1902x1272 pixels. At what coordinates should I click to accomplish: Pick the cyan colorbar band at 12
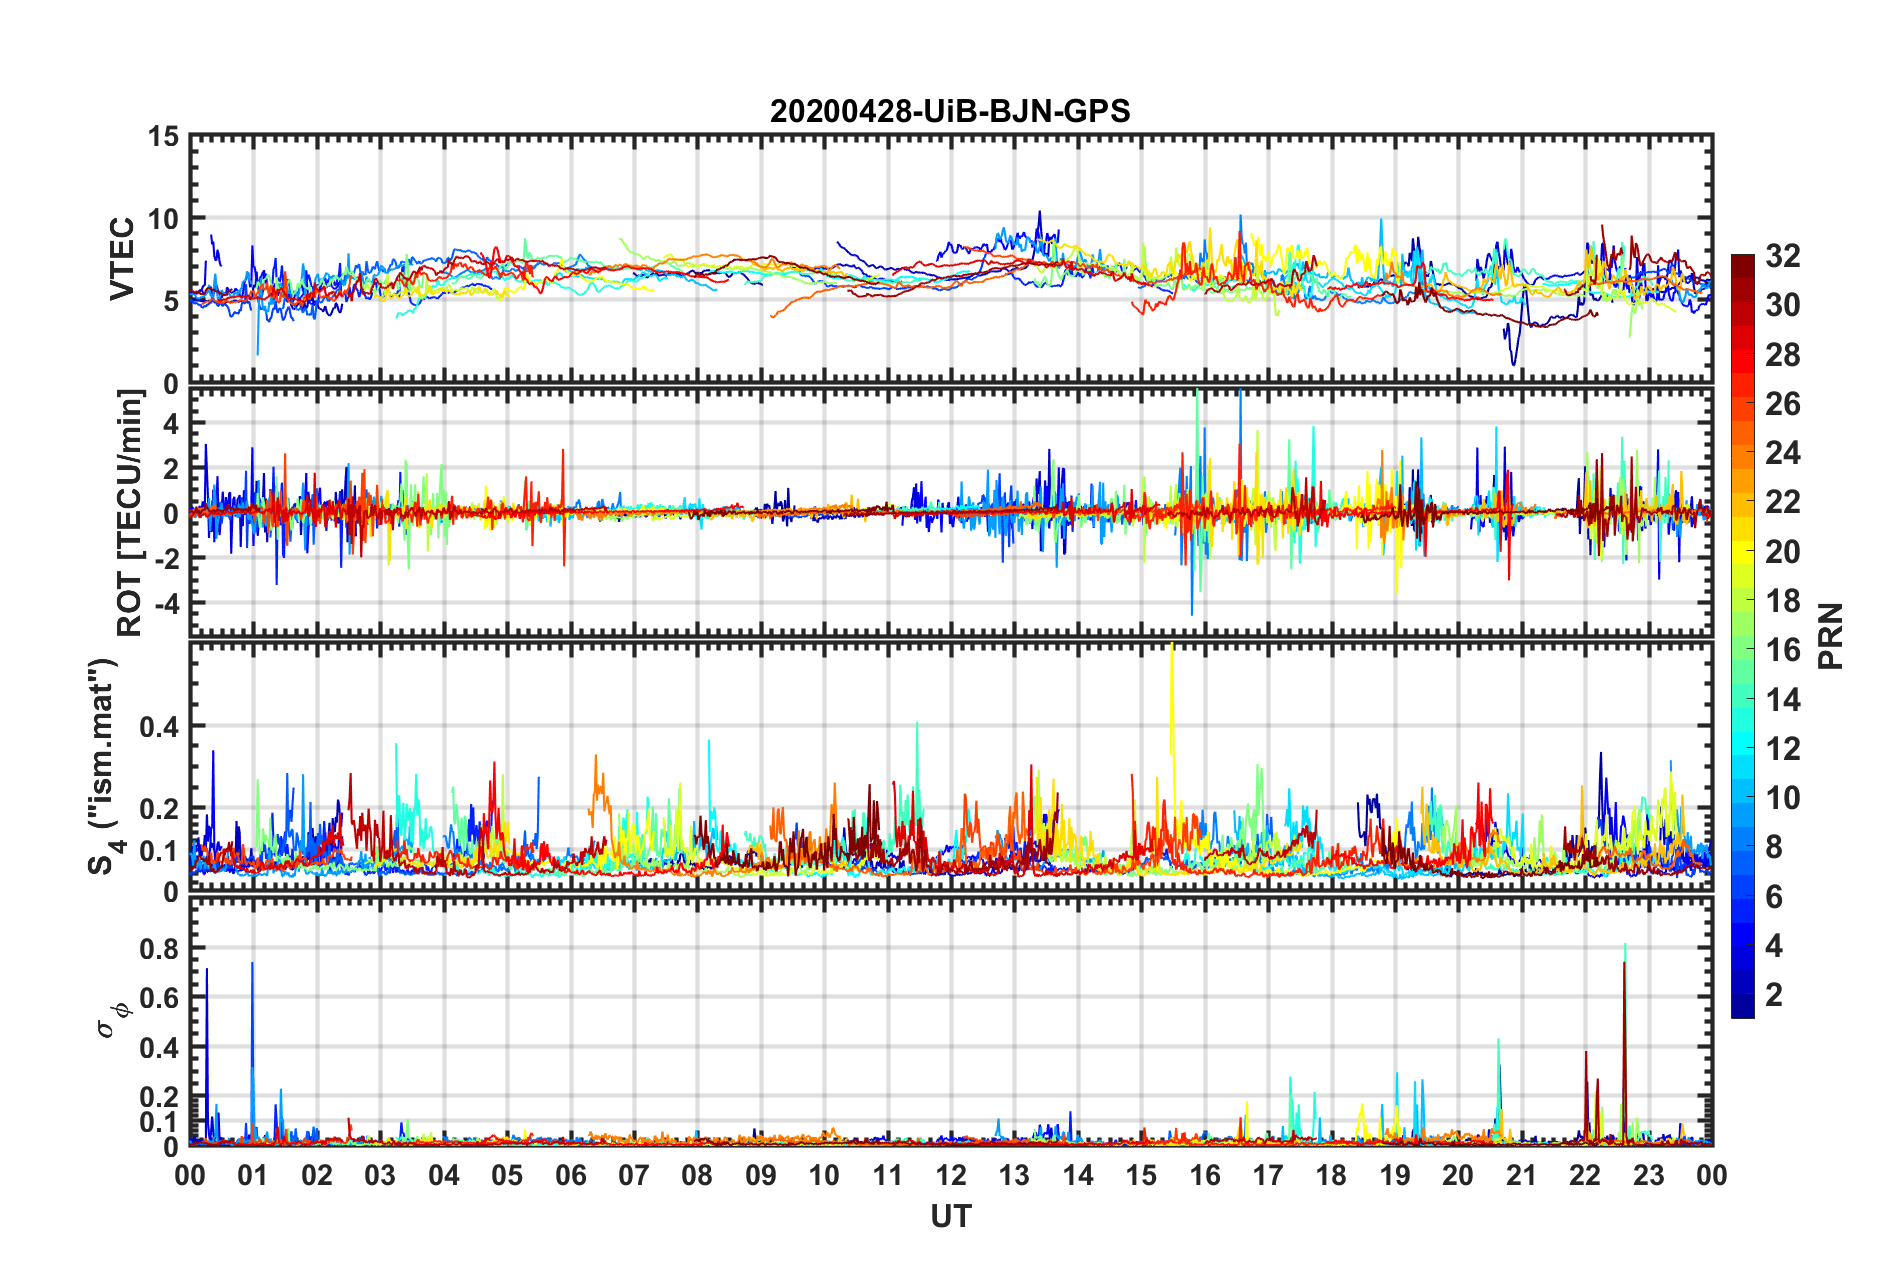1742,748
